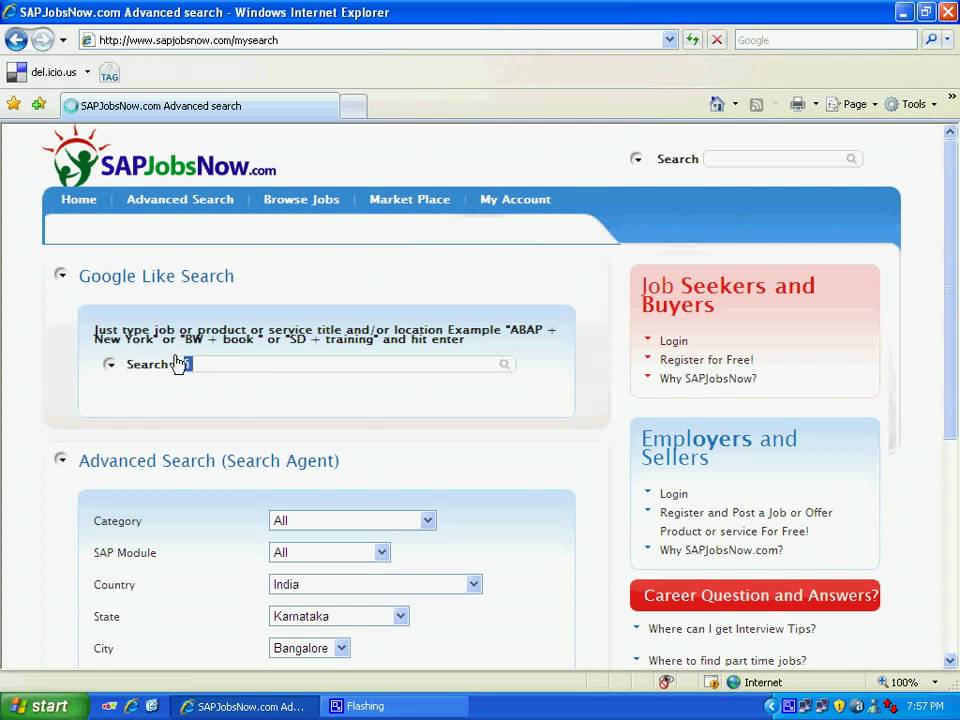Image resolution: width=960 pixels, height=720 pixels.
Task: Click the magnifier icon in Google Like Search
Action: pos(504,364)
